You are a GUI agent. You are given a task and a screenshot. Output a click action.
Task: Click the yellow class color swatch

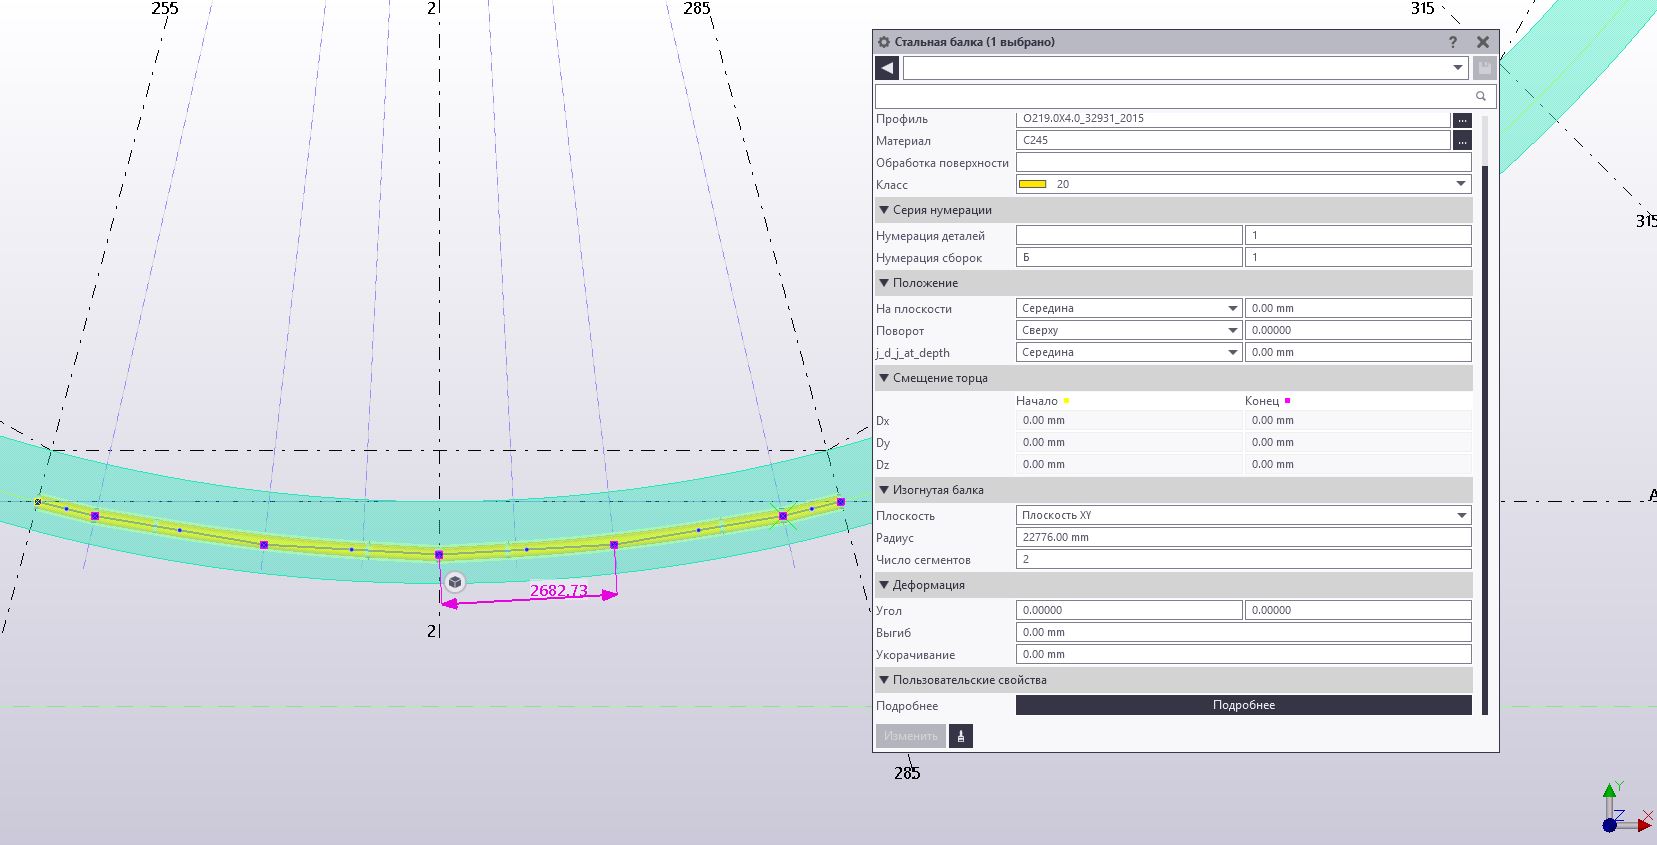pyautogui.click(x=1032, y=184)
